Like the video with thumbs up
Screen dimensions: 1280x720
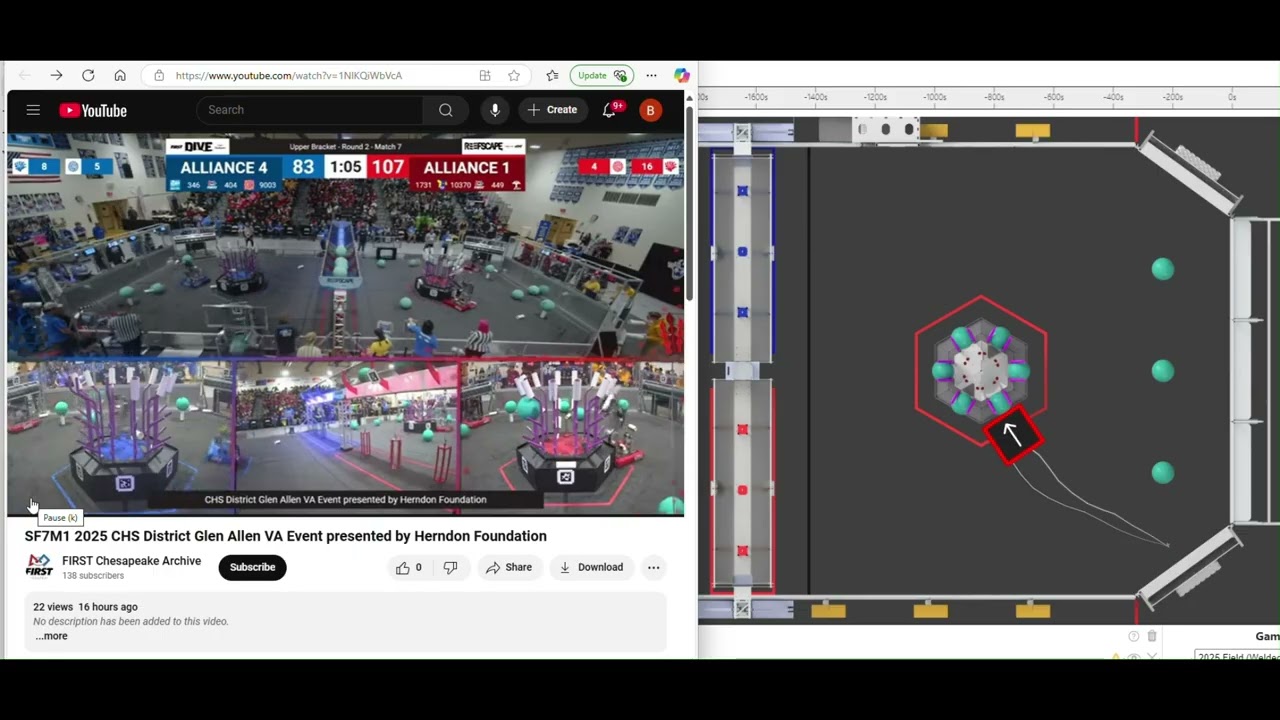(x=408, y=567)
